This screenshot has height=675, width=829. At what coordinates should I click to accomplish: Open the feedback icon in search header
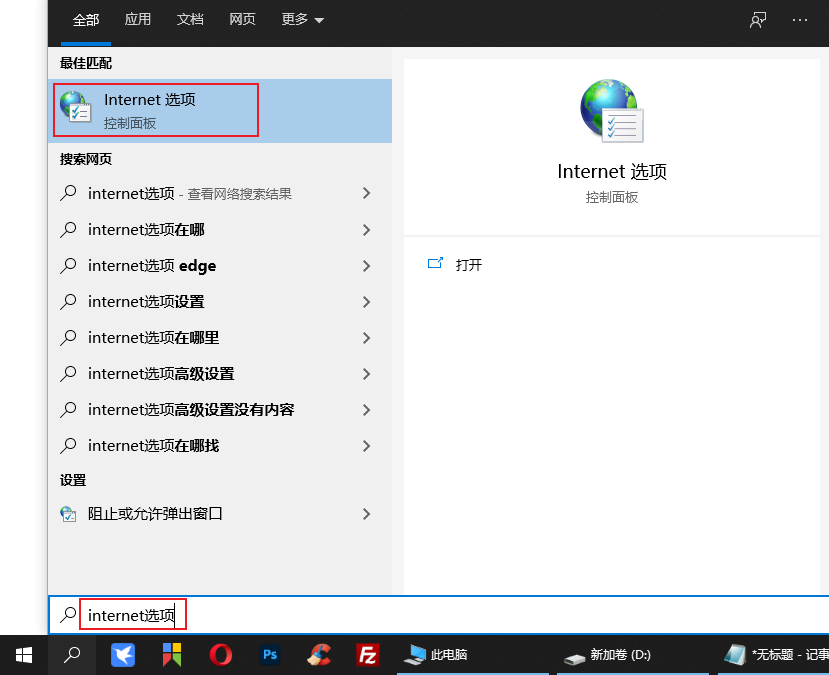pyautogui.click(x=758, y=20)
